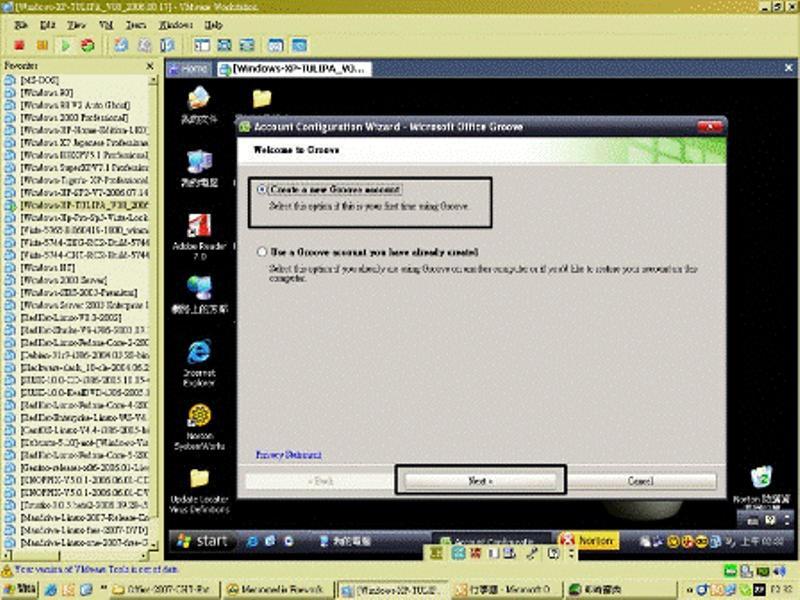Open the View menu

click(x=77, y=24)
